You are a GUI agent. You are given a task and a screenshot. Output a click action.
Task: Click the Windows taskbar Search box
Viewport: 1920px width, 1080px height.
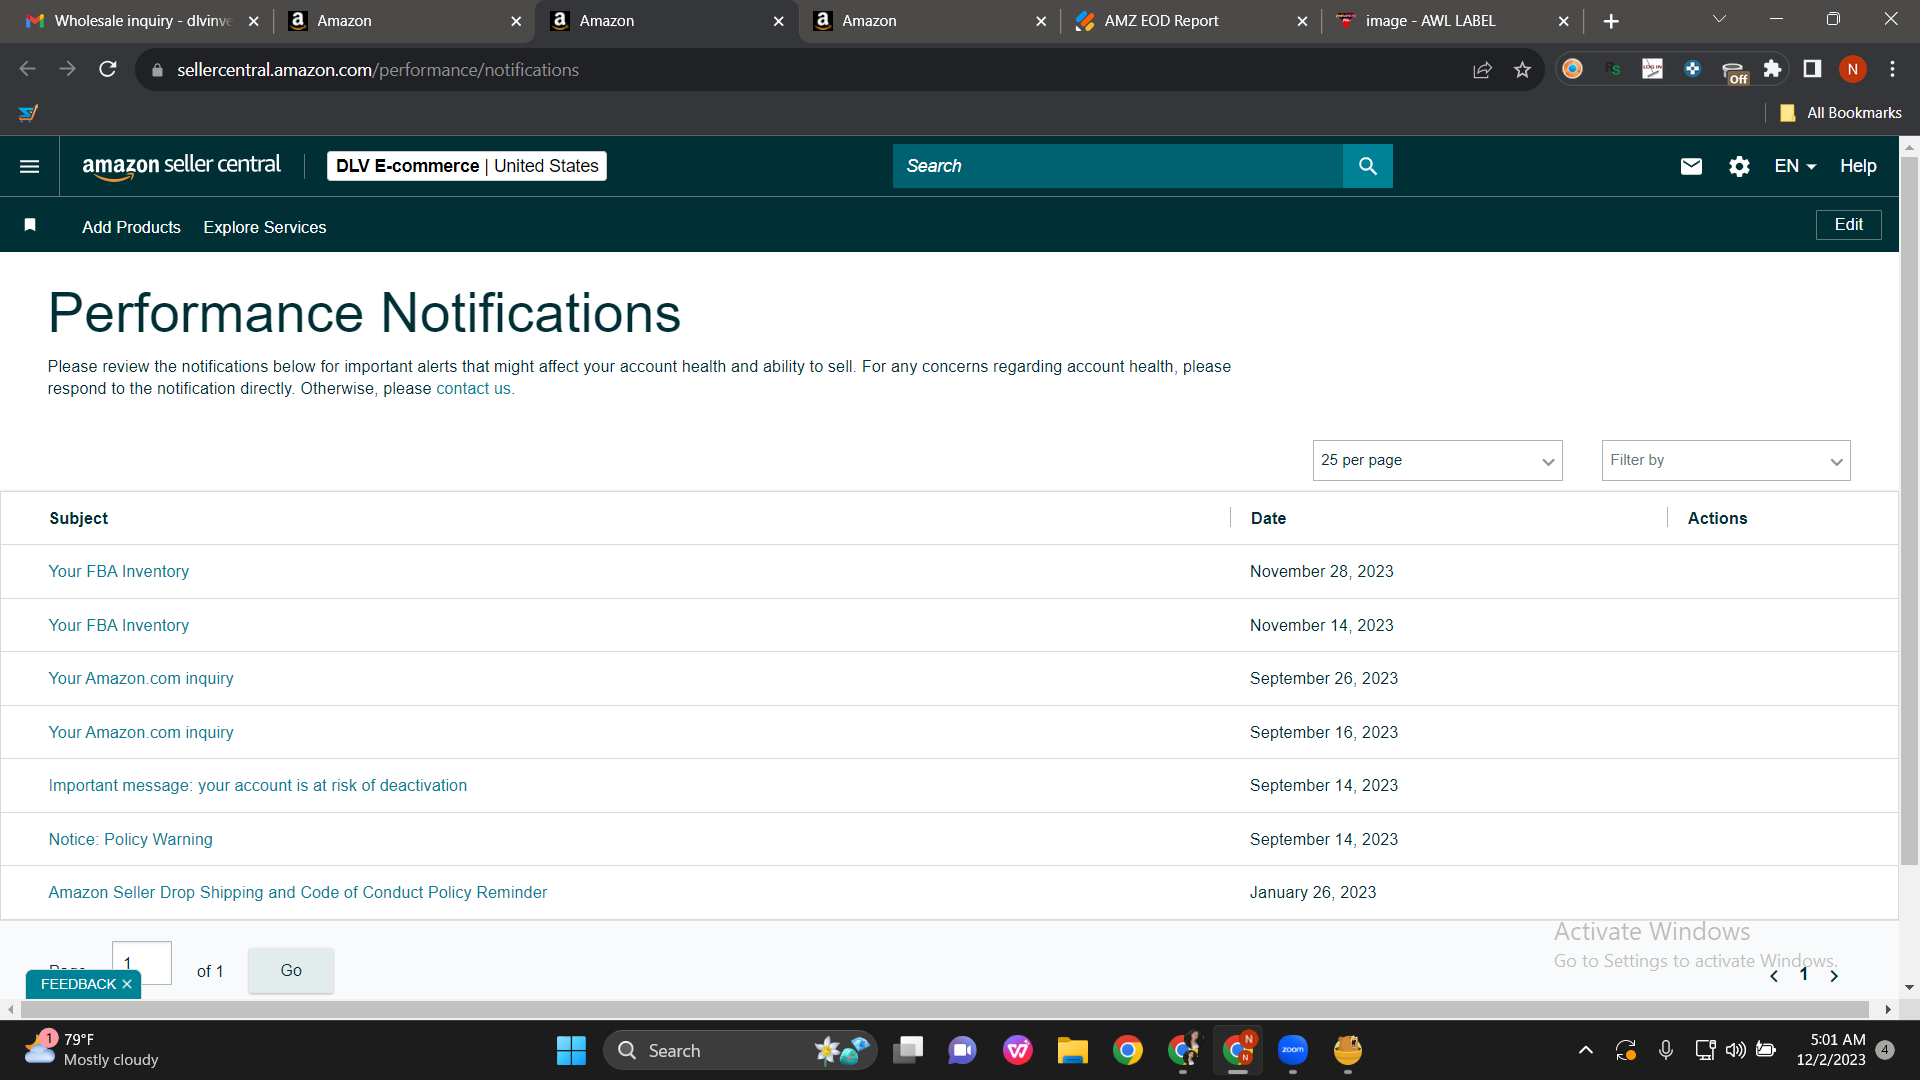[740, 1050]
